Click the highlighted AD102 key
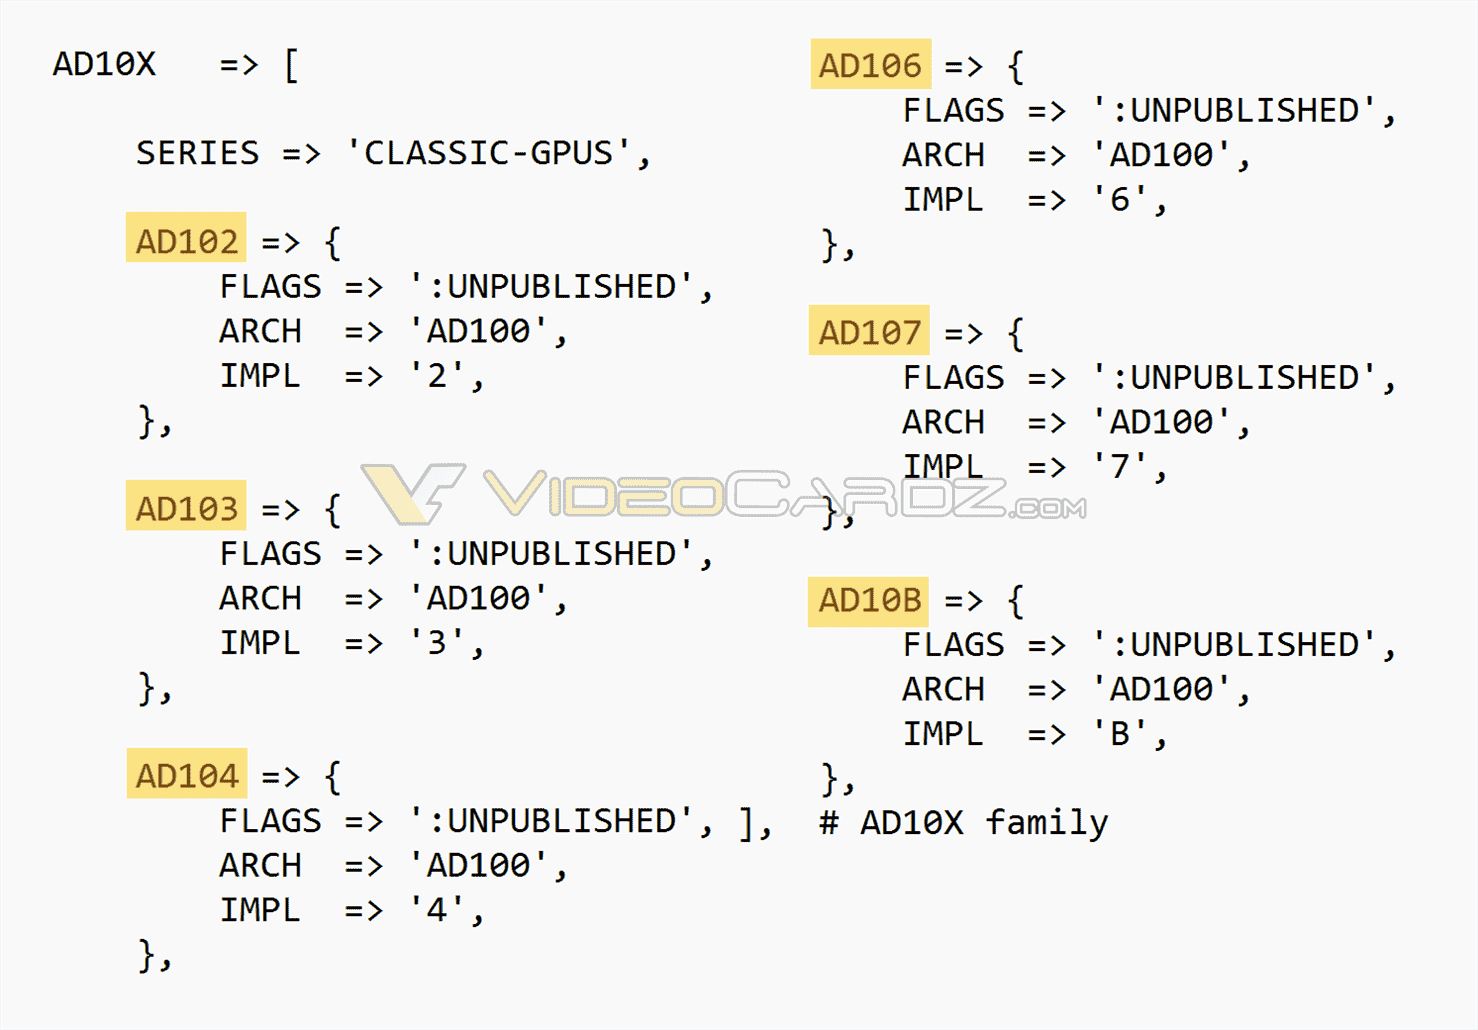Viewport: 1478px width, 1030px height. [x=186, y=237]
